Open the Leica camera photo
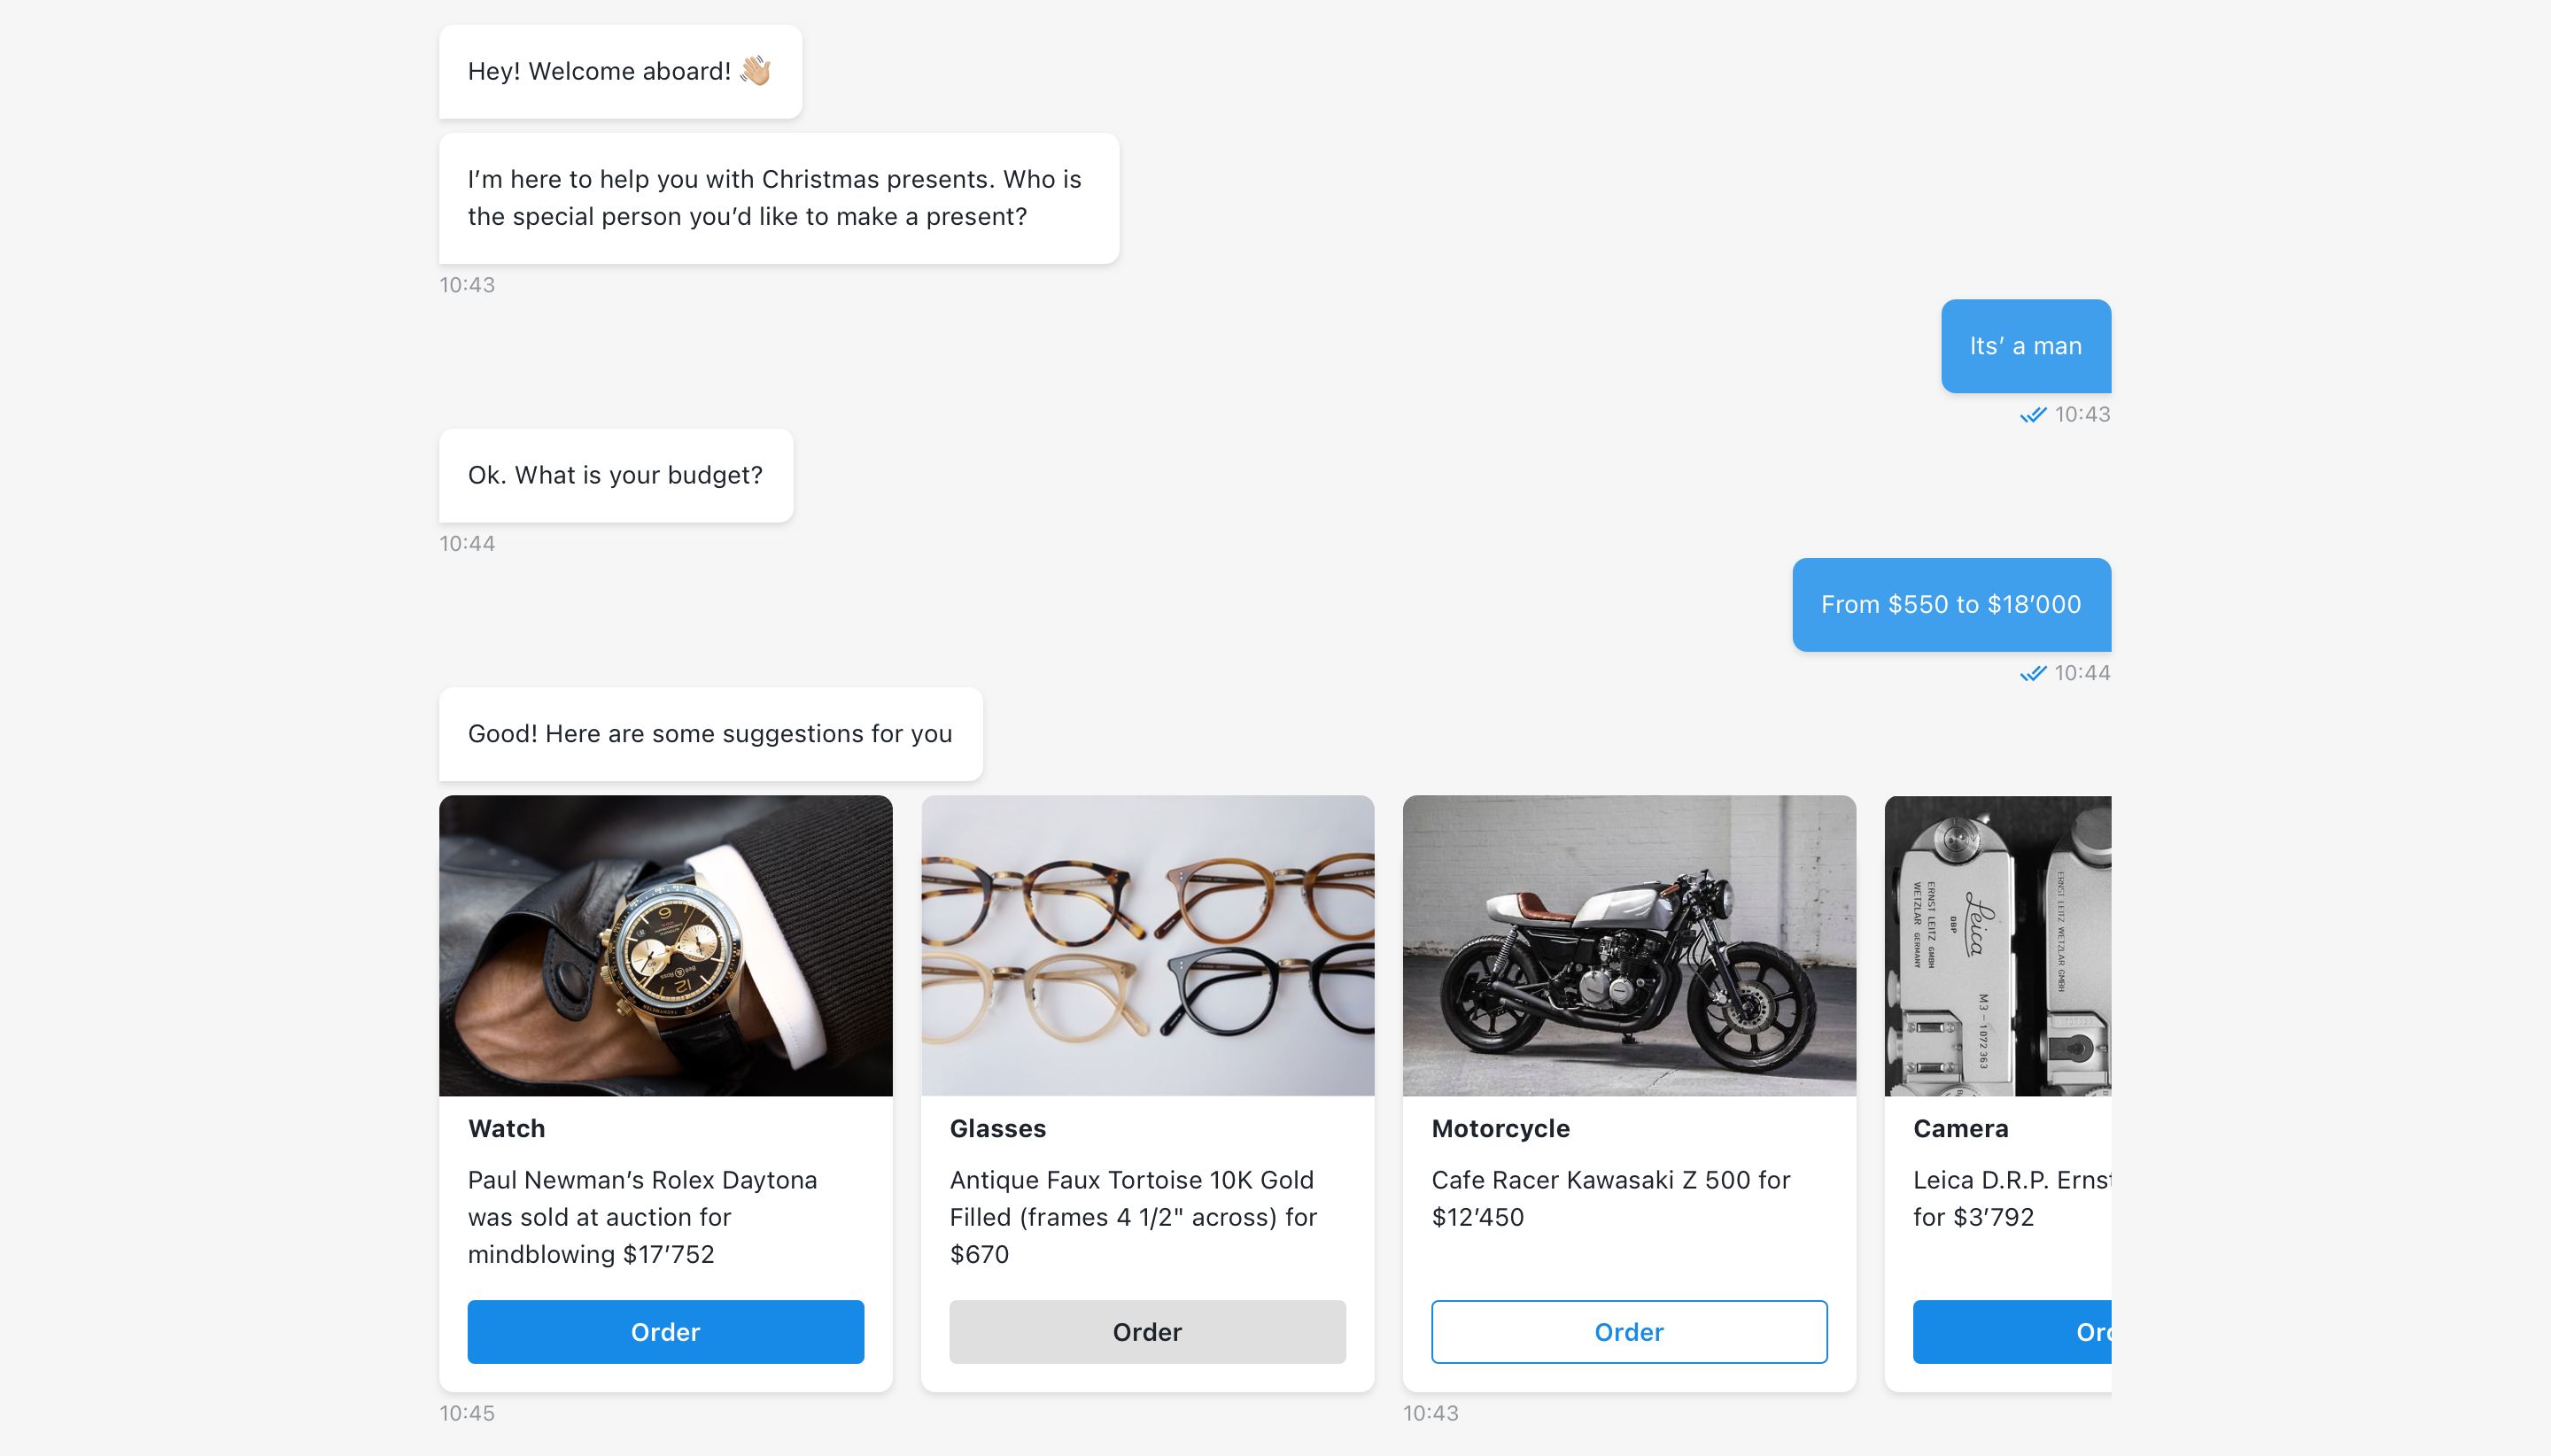 pyautogui.click(x=1998, y=945)
